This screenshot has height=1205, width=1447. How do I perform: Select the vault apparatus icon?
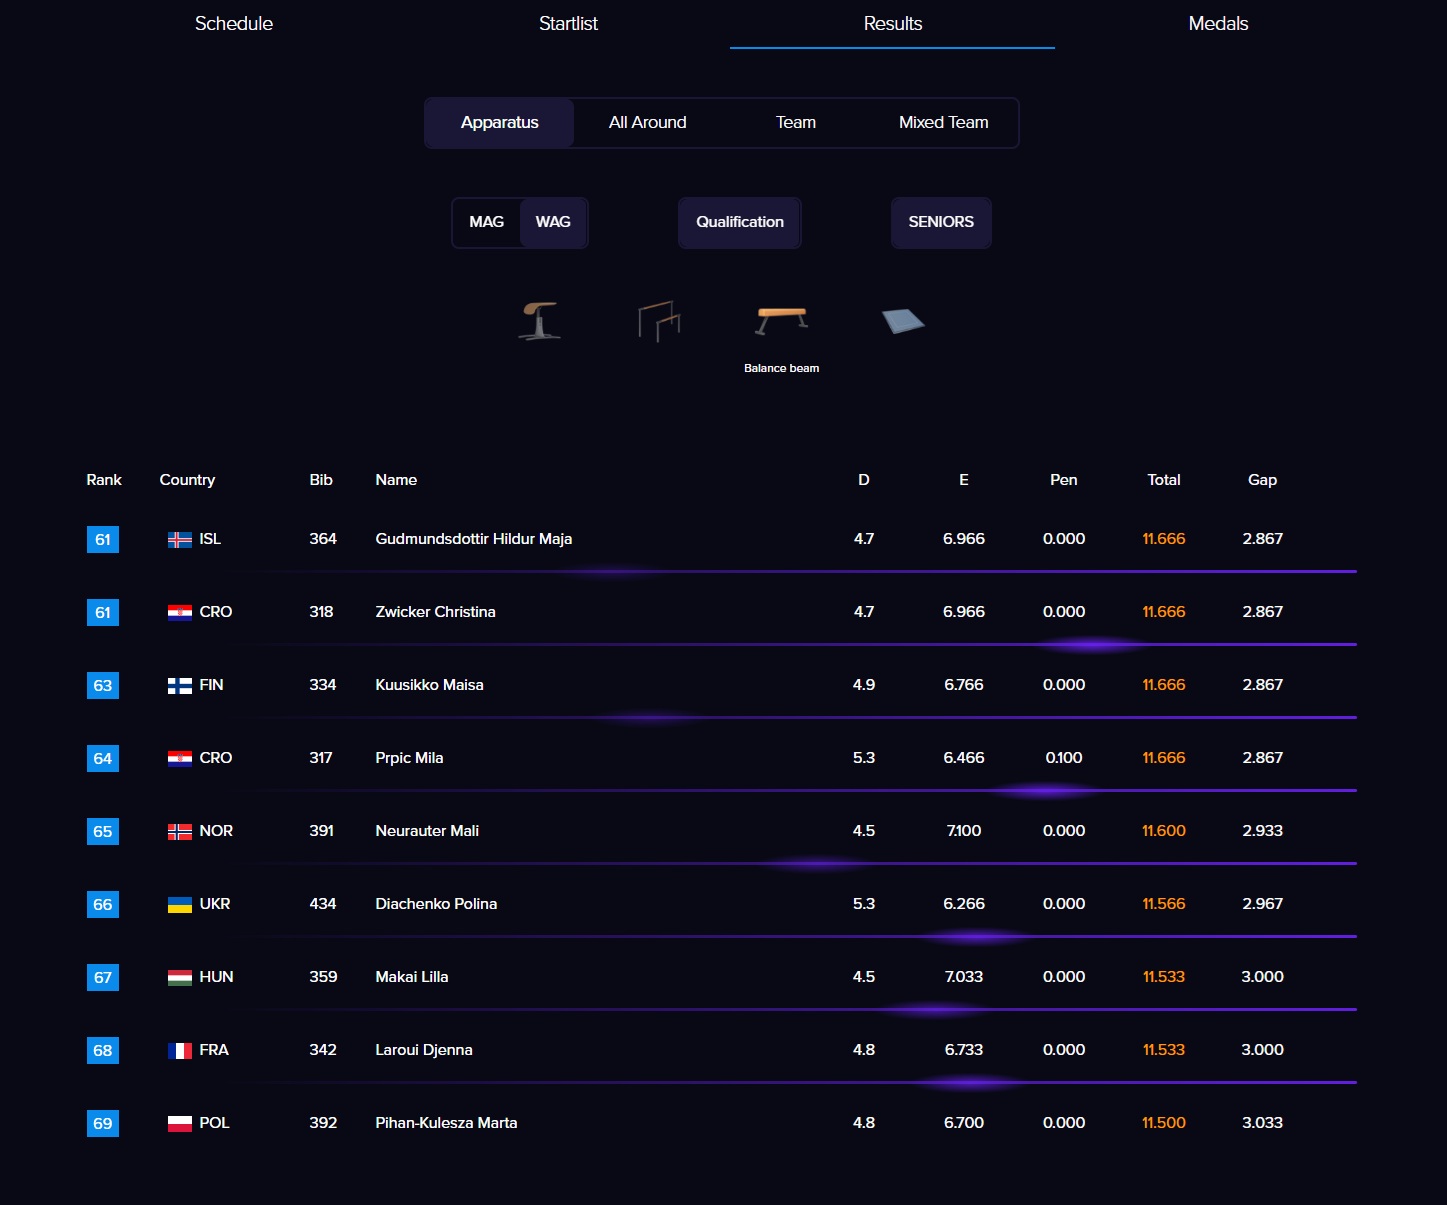539,321
